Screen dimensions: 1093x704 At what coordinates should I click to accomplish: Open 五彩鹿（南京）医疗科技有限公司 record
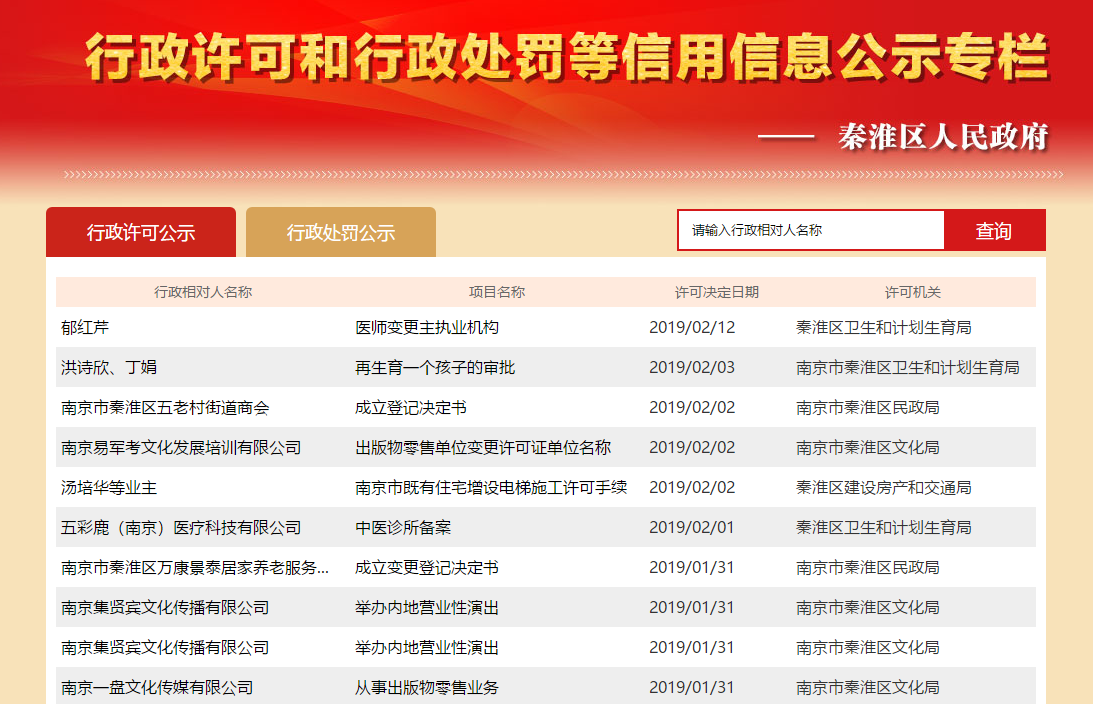tap(181, 528)
